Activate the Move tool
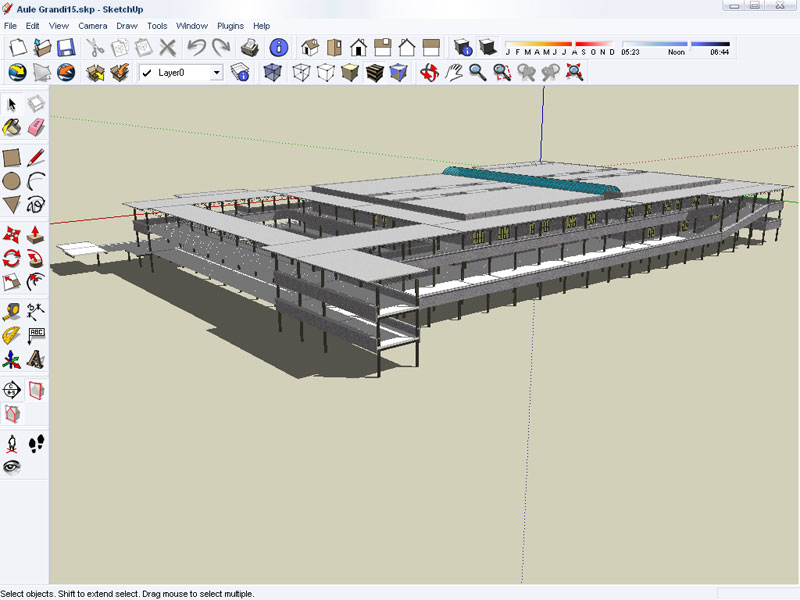 pos(12,235)
